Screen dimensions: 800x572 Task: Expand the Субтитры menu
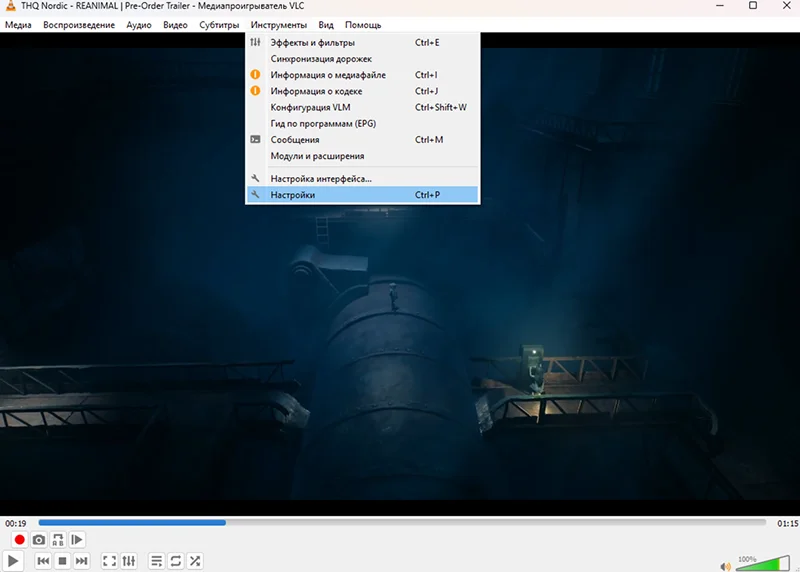[x=219, y=24]
